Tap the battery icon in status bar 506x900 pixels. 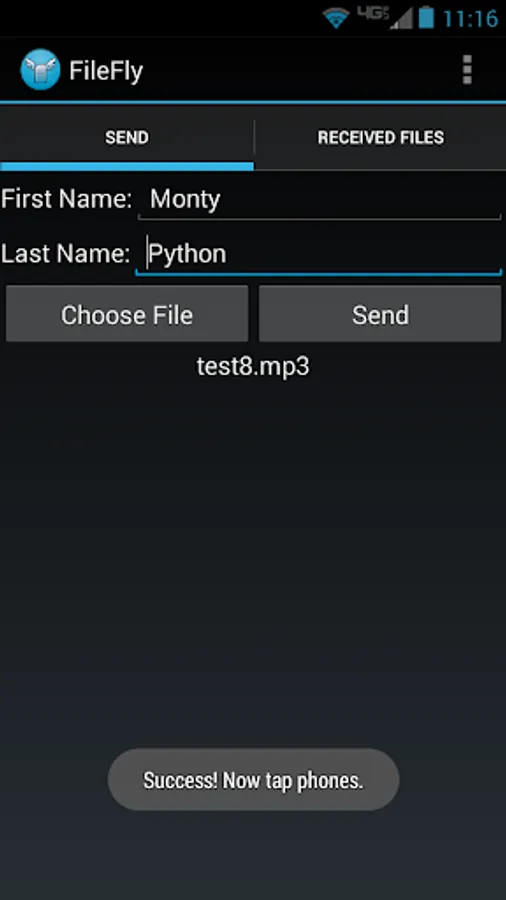pos(426,17)
